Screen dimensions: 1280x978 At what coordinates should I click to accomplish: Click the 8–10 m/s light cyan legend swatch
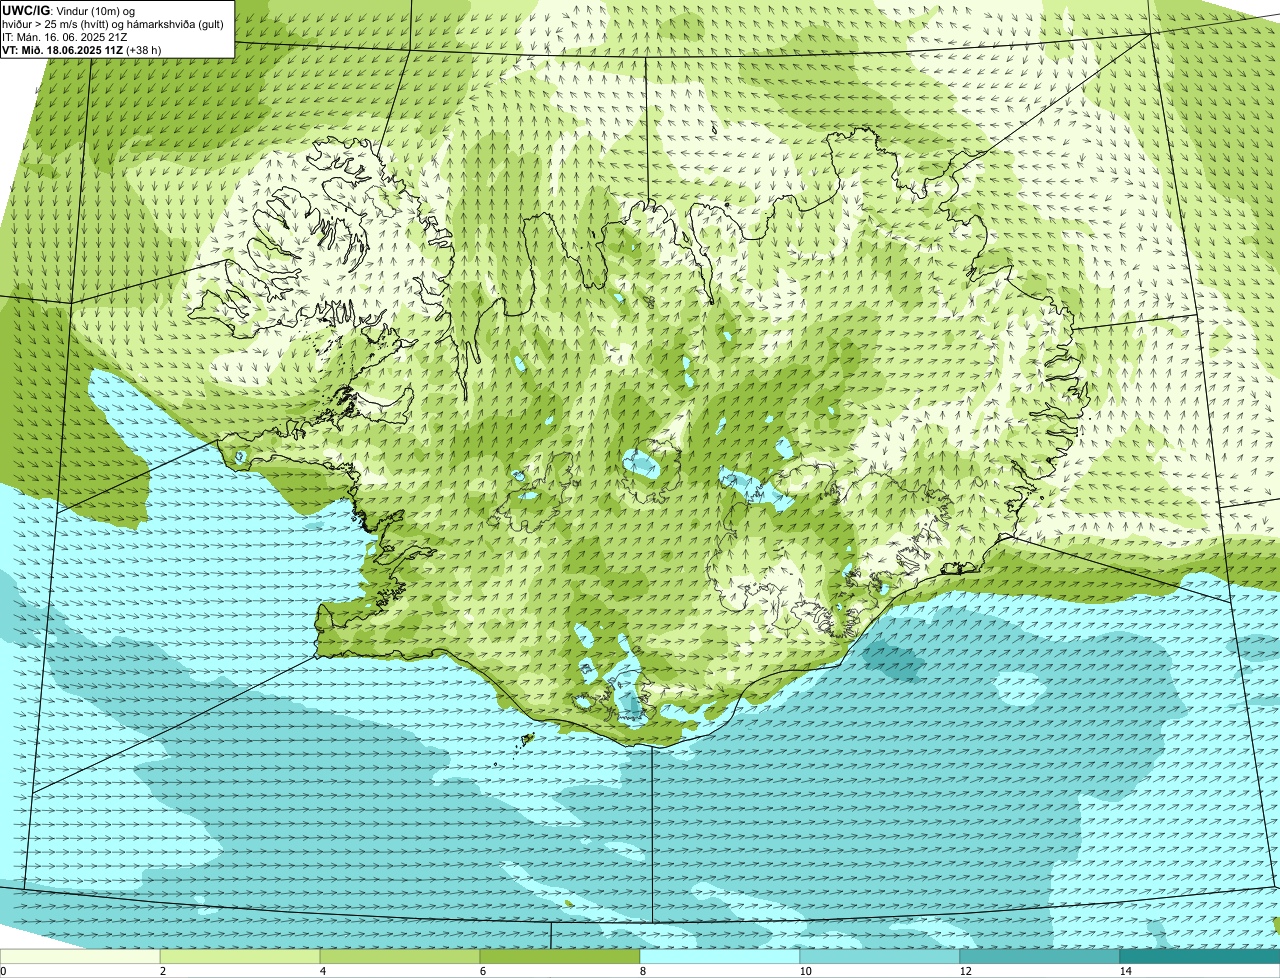(x=720, y=956)
